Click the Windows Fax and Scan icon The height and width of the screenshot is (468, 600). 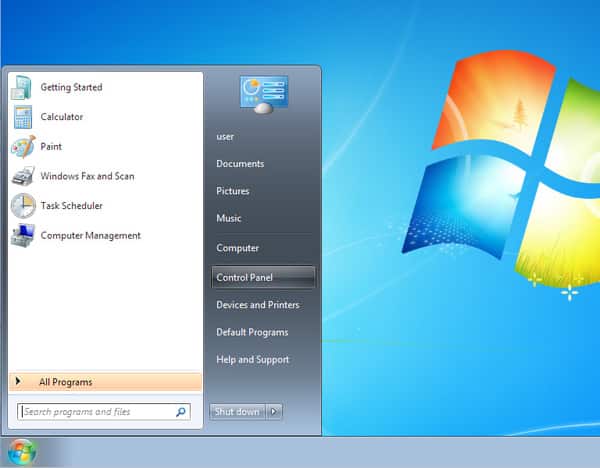23,176
